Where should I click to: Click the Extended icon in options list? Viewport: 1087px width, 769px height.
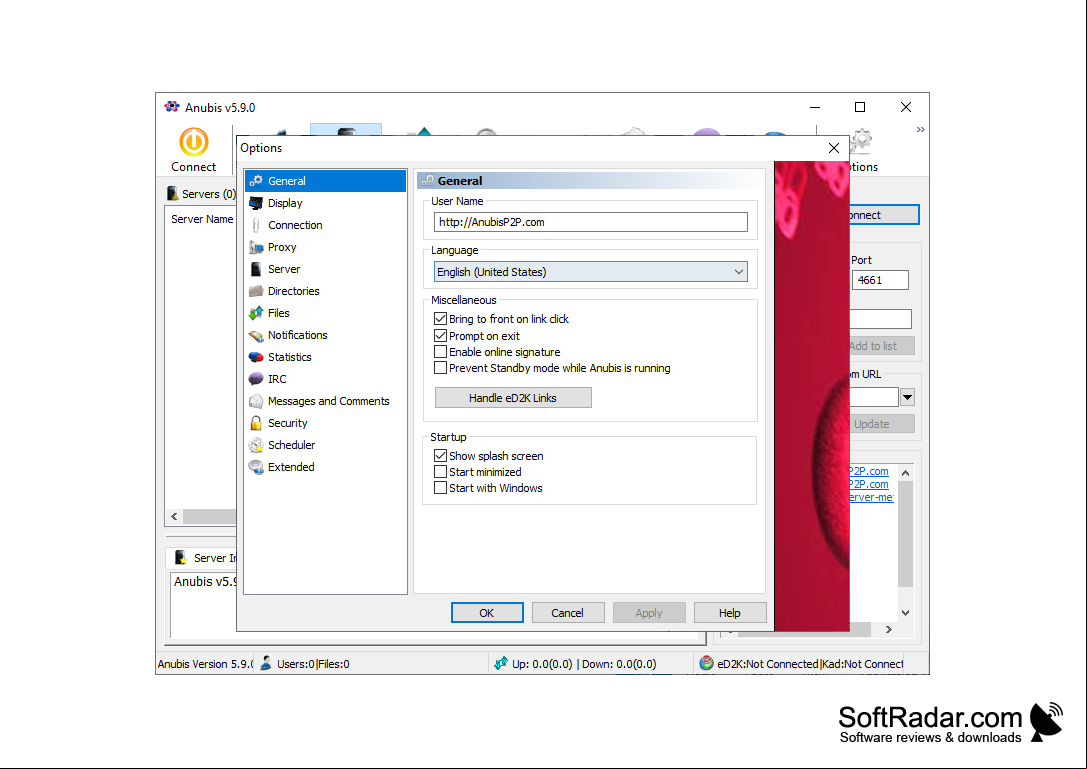coord(256,467)
